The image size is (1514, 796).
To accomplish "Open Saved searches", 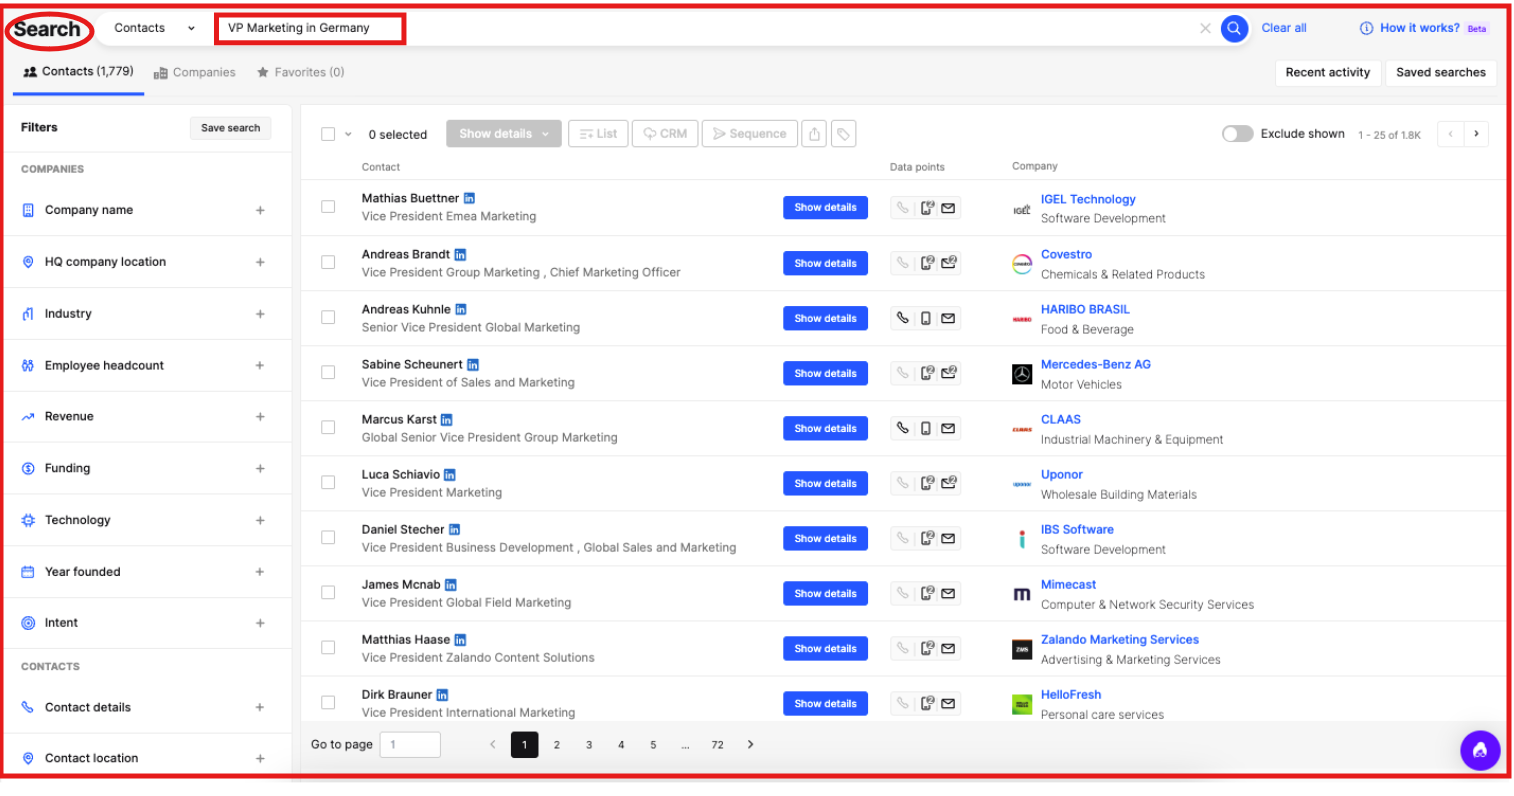I will 1440,72.
